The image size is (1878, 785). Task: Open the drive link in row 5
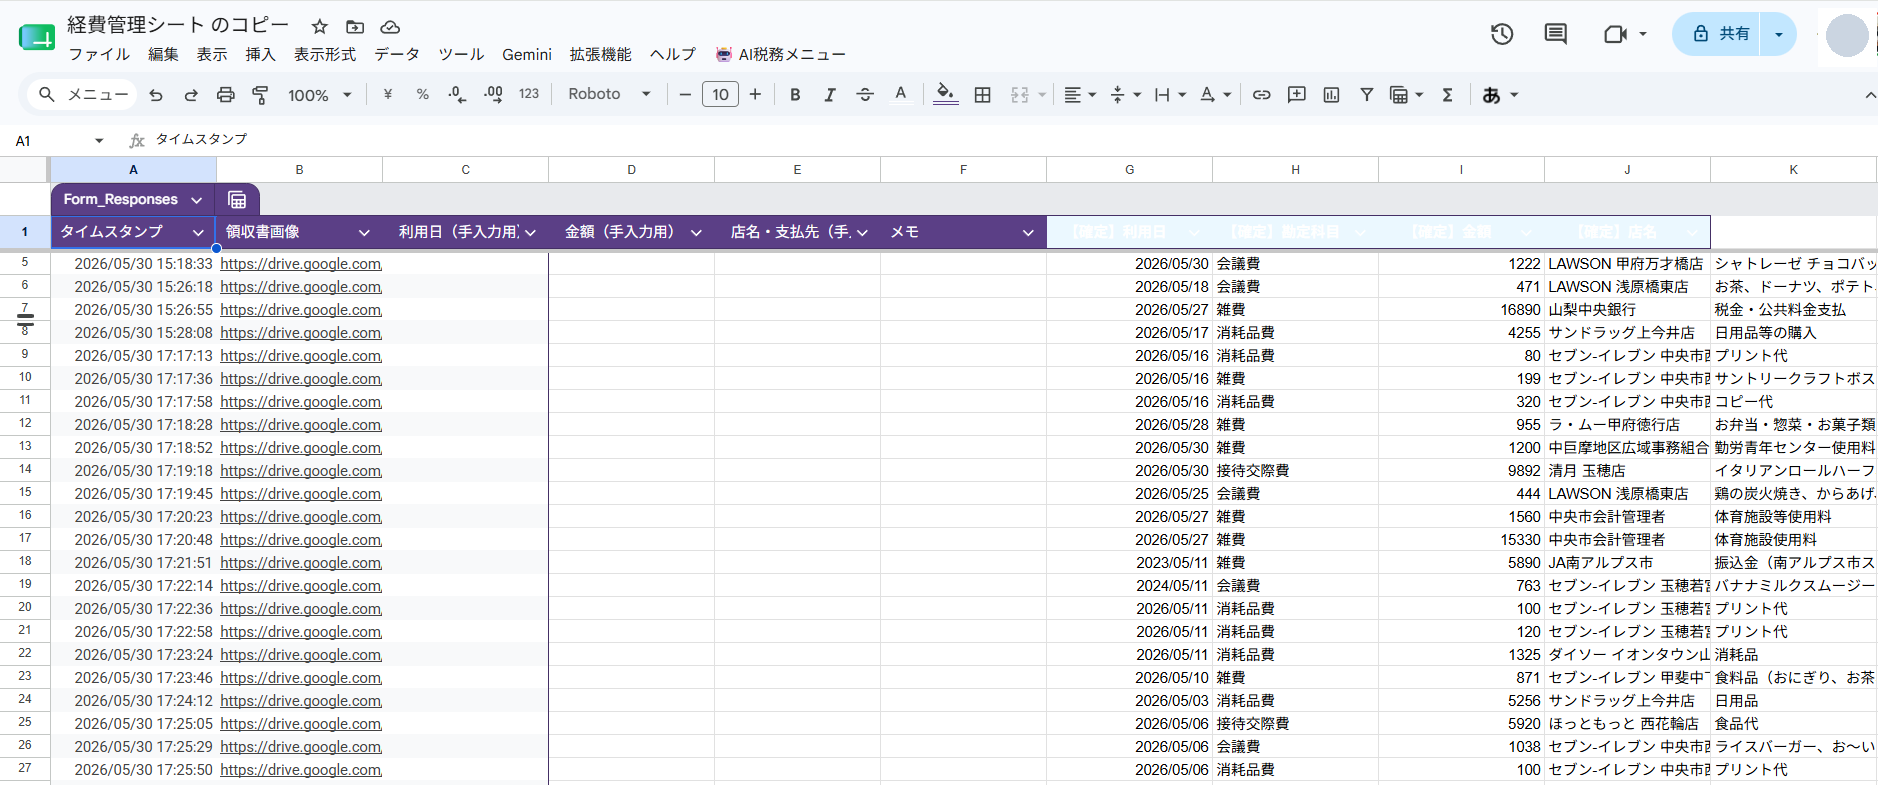(301, 264)
